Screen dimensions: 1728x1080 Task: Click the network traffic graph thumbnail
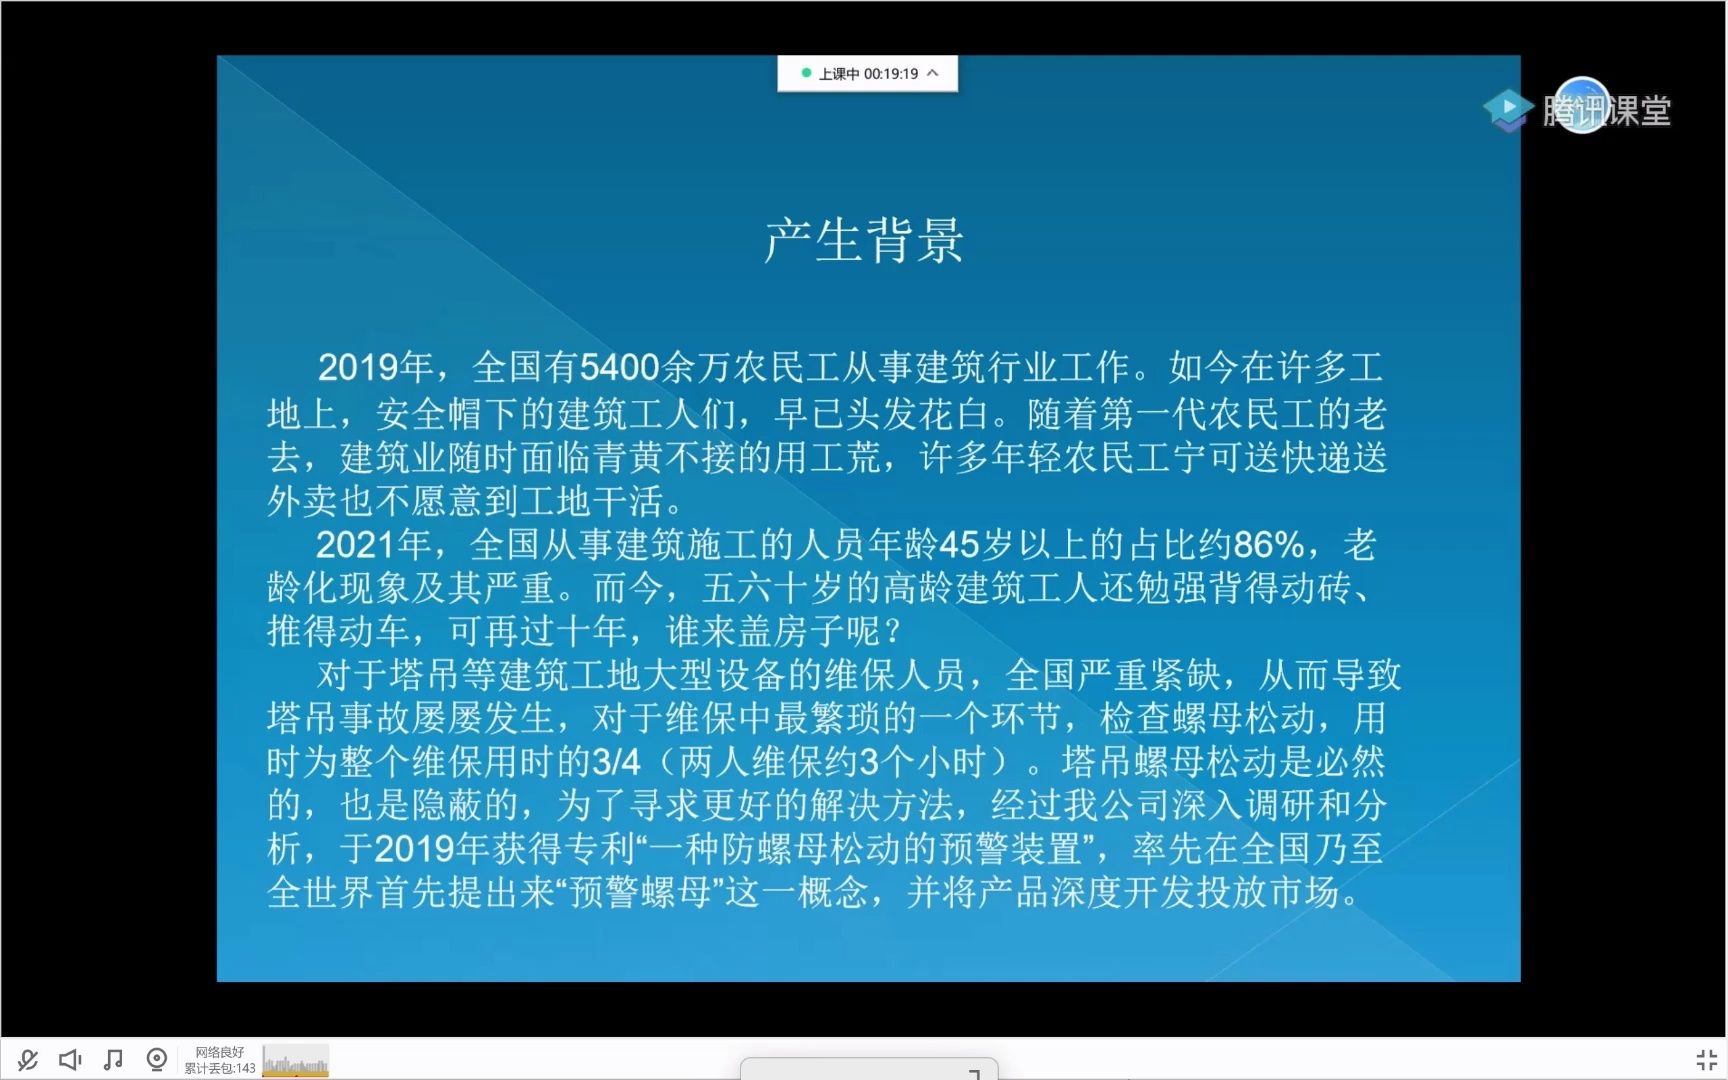tap(295, 1061)
